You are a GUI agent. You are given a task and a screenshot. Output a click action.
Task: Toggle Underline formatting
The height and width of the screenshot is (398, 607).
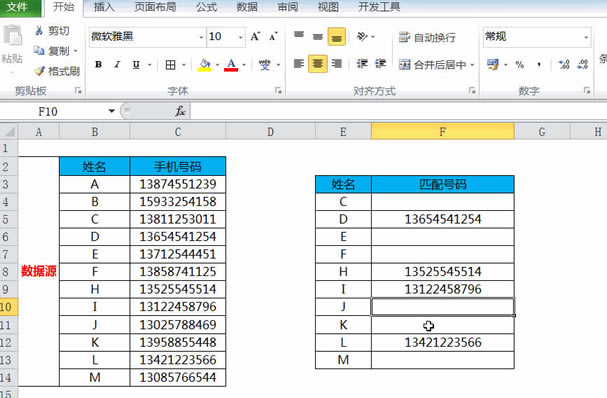pyautogui.click(x=136, y=65)
